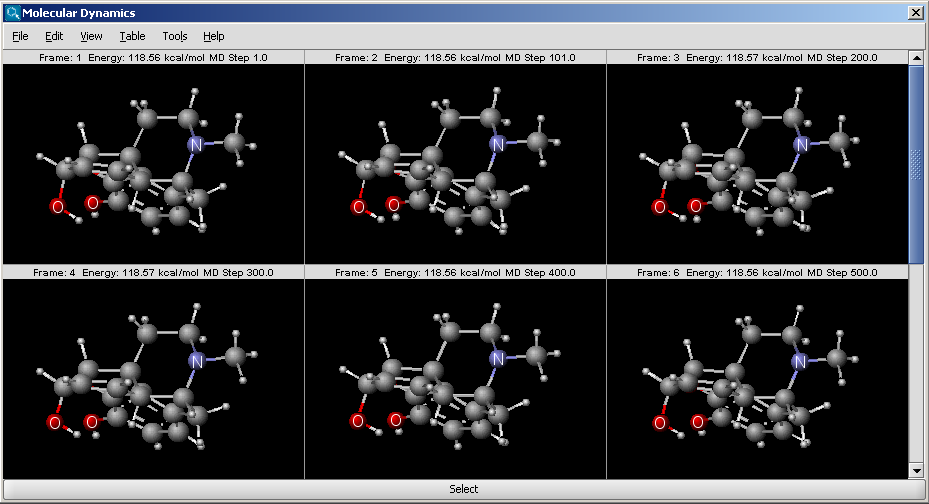The height and width of the screenshot is (504, 929).
Task: Select the Frame 2 molecule thumbnail
Action: click(x=455, y=164)
